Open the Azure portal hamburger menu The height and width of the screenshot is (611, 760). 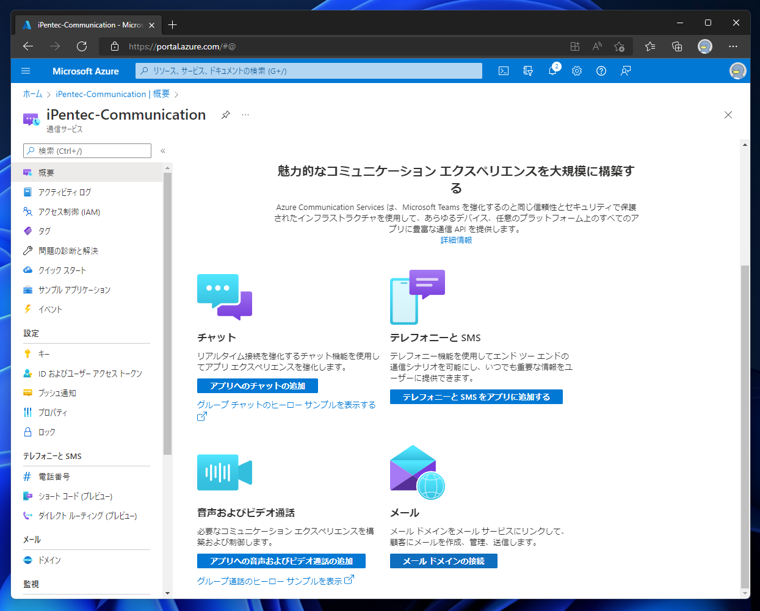(x=26, y=71)
